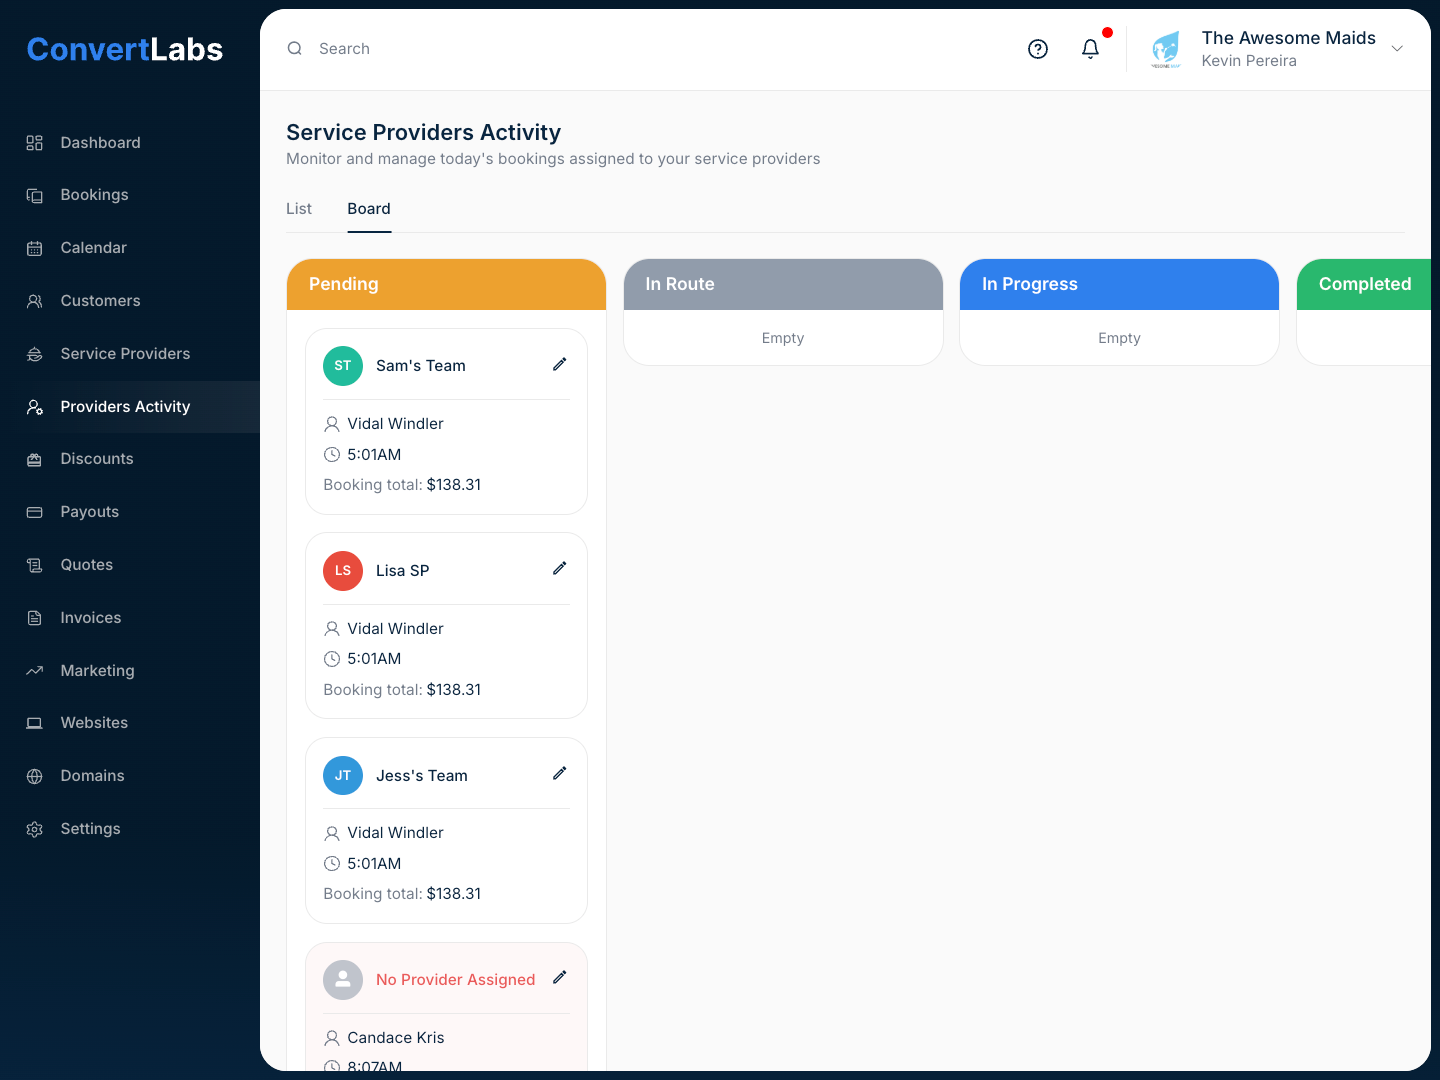Click the Customers sidebar icon
The width and height of the screenshot is (1440, 1080).
point(35,301)
